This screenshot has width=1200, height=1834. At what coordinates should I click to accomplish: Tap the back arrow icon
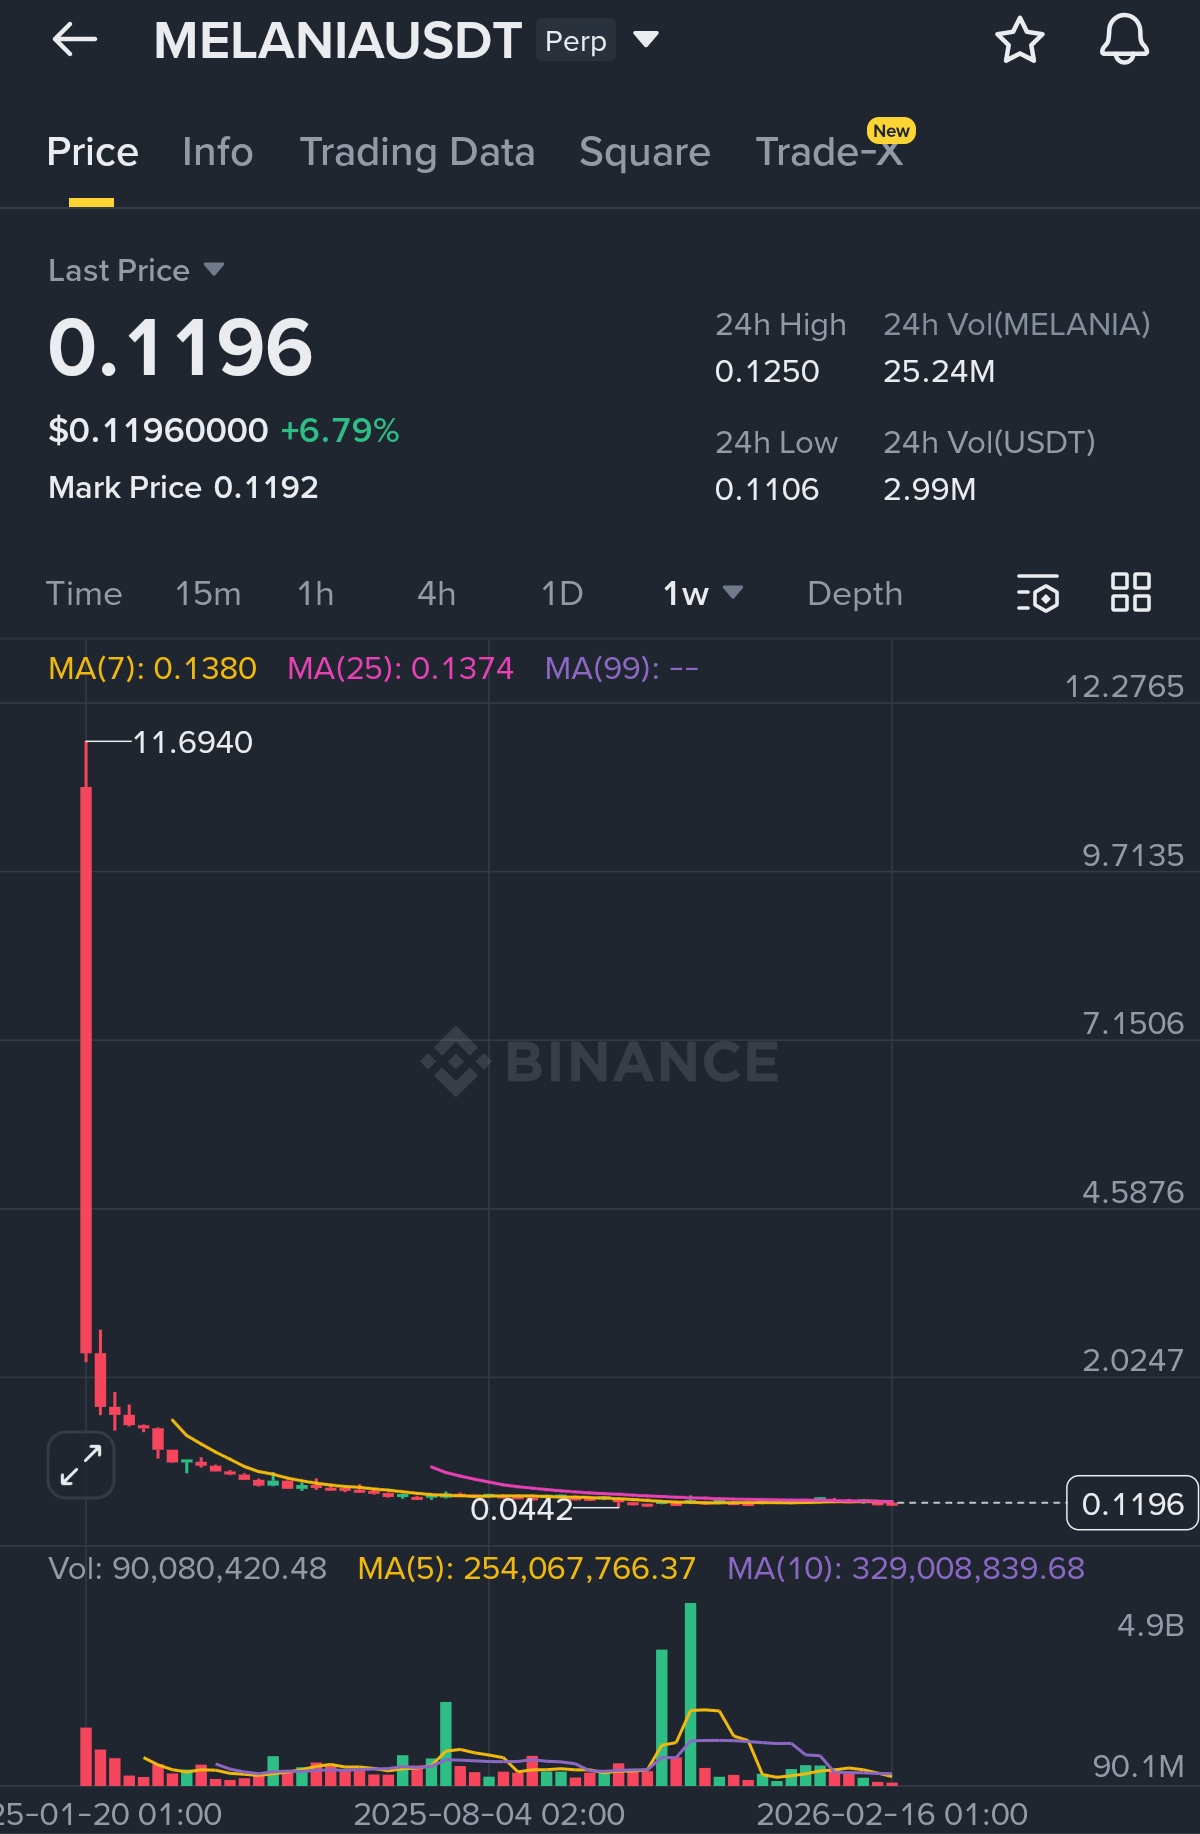click(x=74, y=41)
